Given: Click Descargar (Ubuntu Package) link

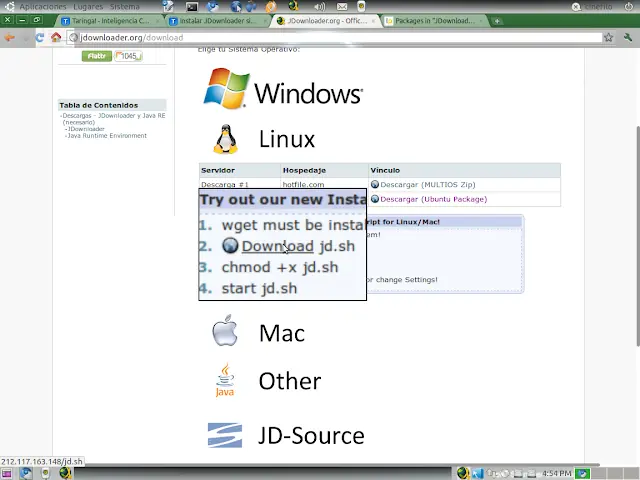Looking at the screenshot, I should pos(433,199).
